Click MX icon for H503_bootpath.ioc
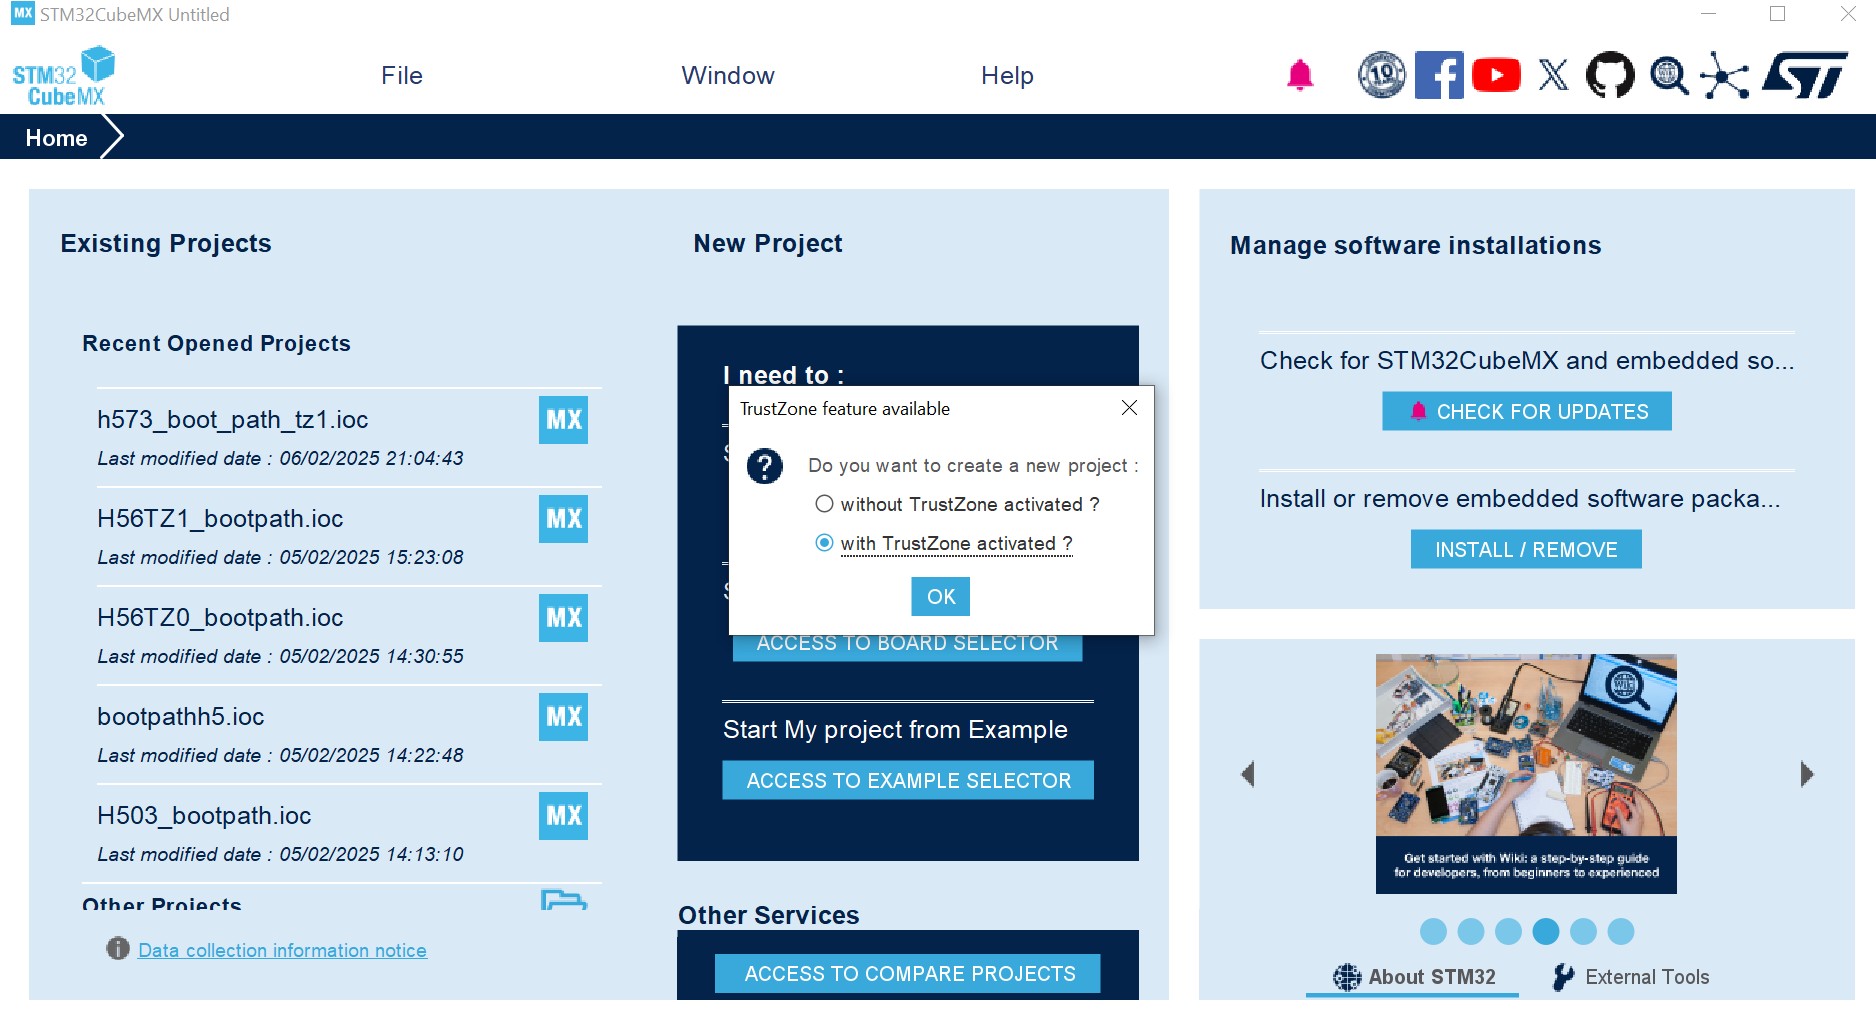Screen dimensions: 1876x1012 point(563,816)
